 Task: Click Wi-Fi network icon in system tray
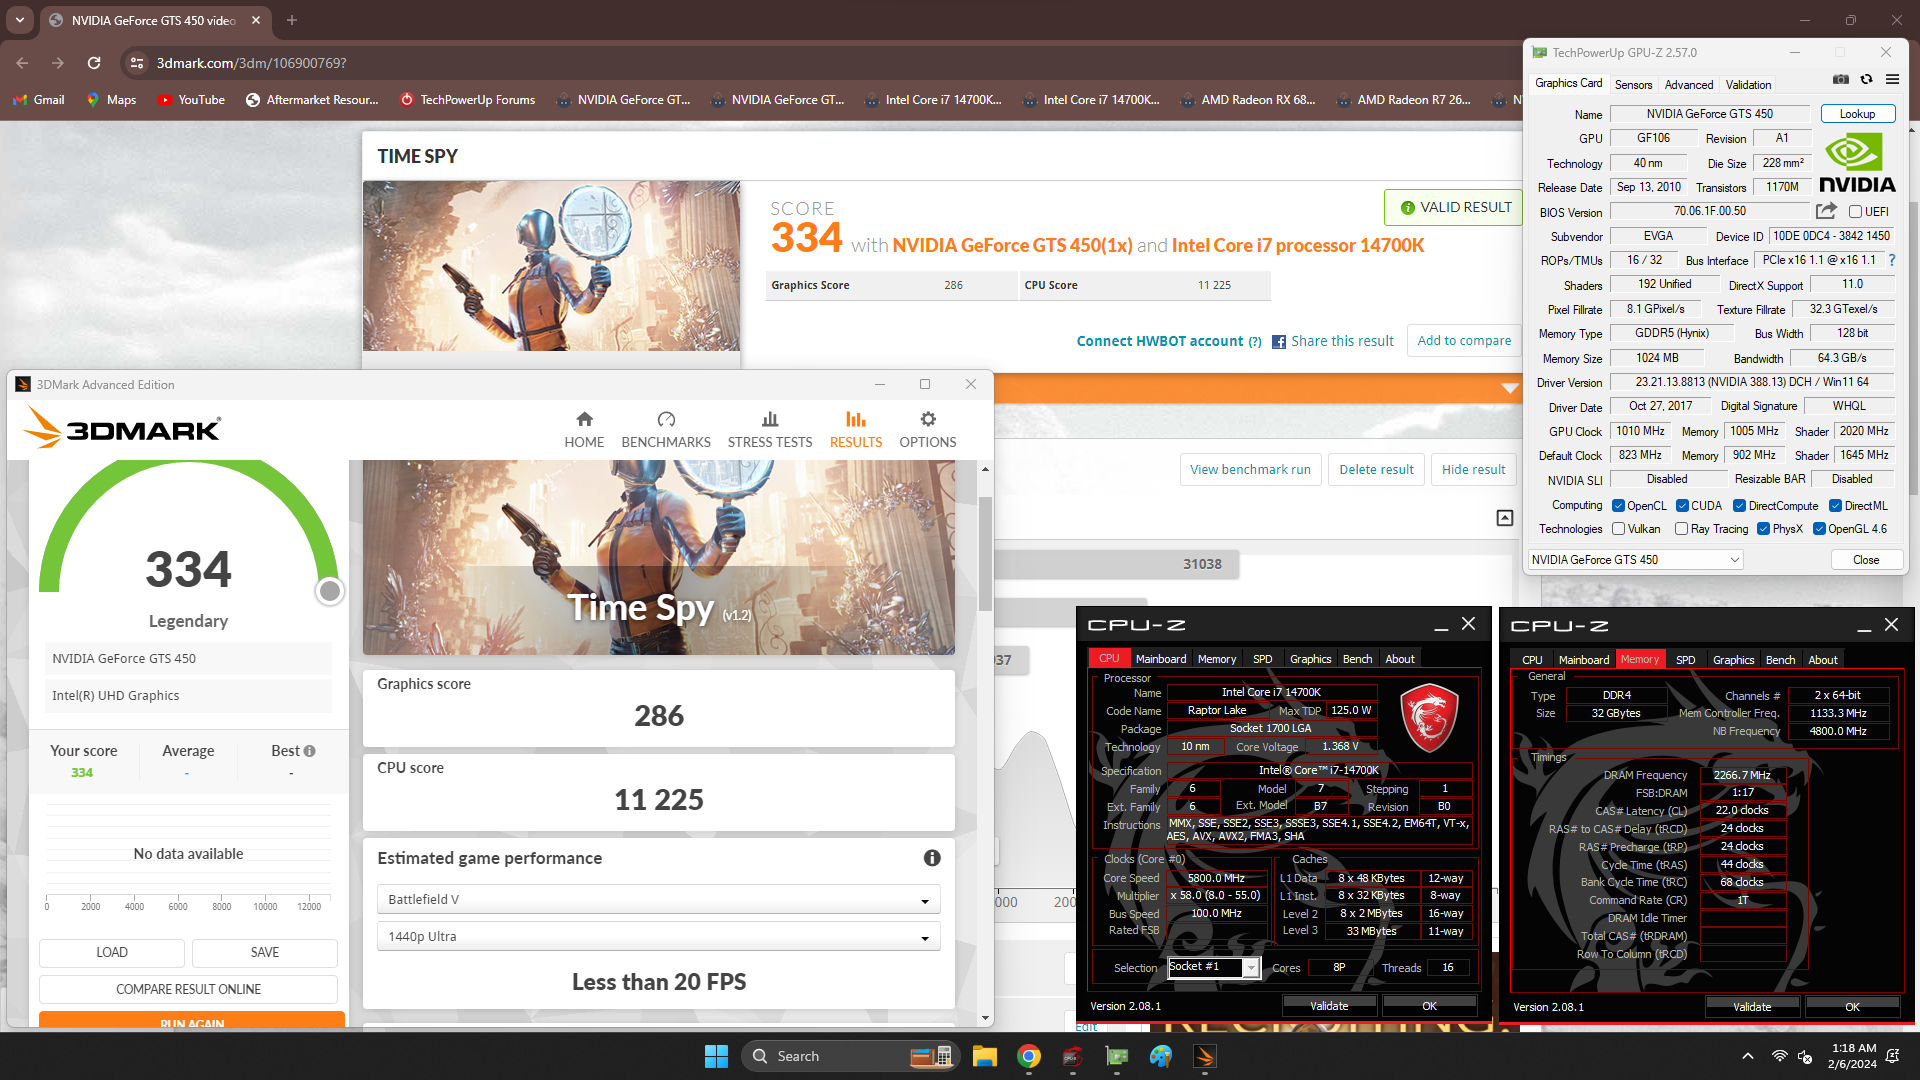pyautogui.click(x=1779, y=1056)
